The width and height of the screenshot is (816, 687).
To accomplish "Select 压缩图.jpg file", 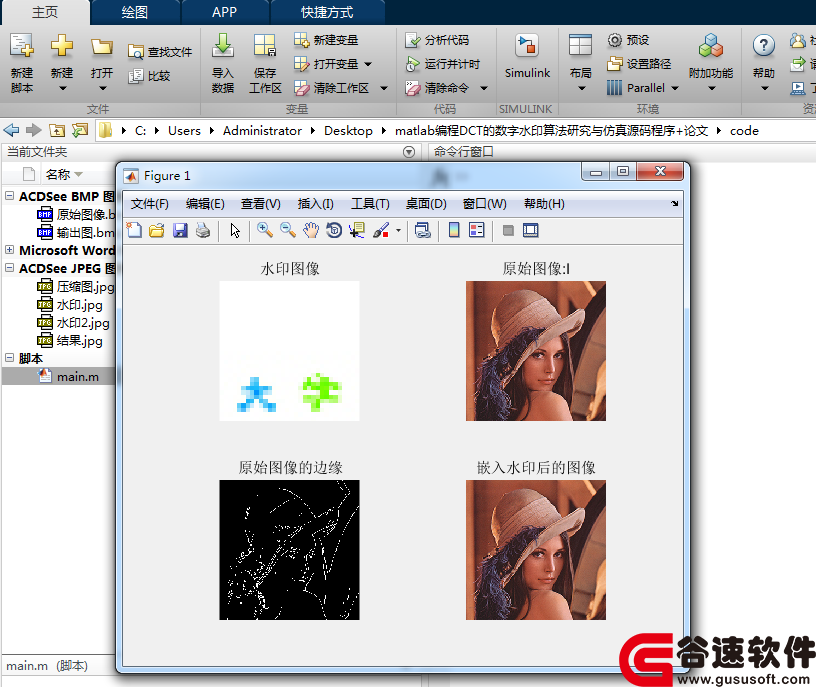I will 76,287.
